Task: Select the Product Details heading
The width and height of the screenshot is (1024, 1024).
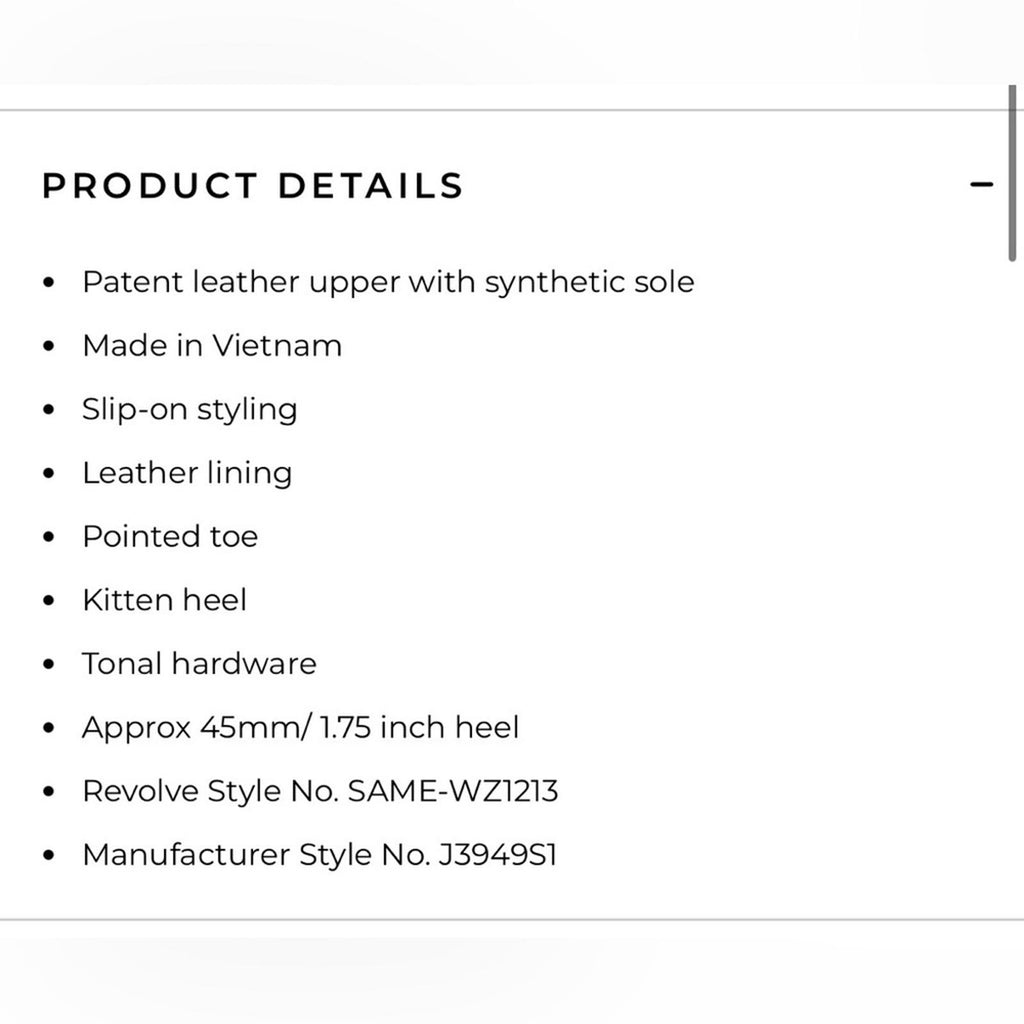Action: point(251,186)
